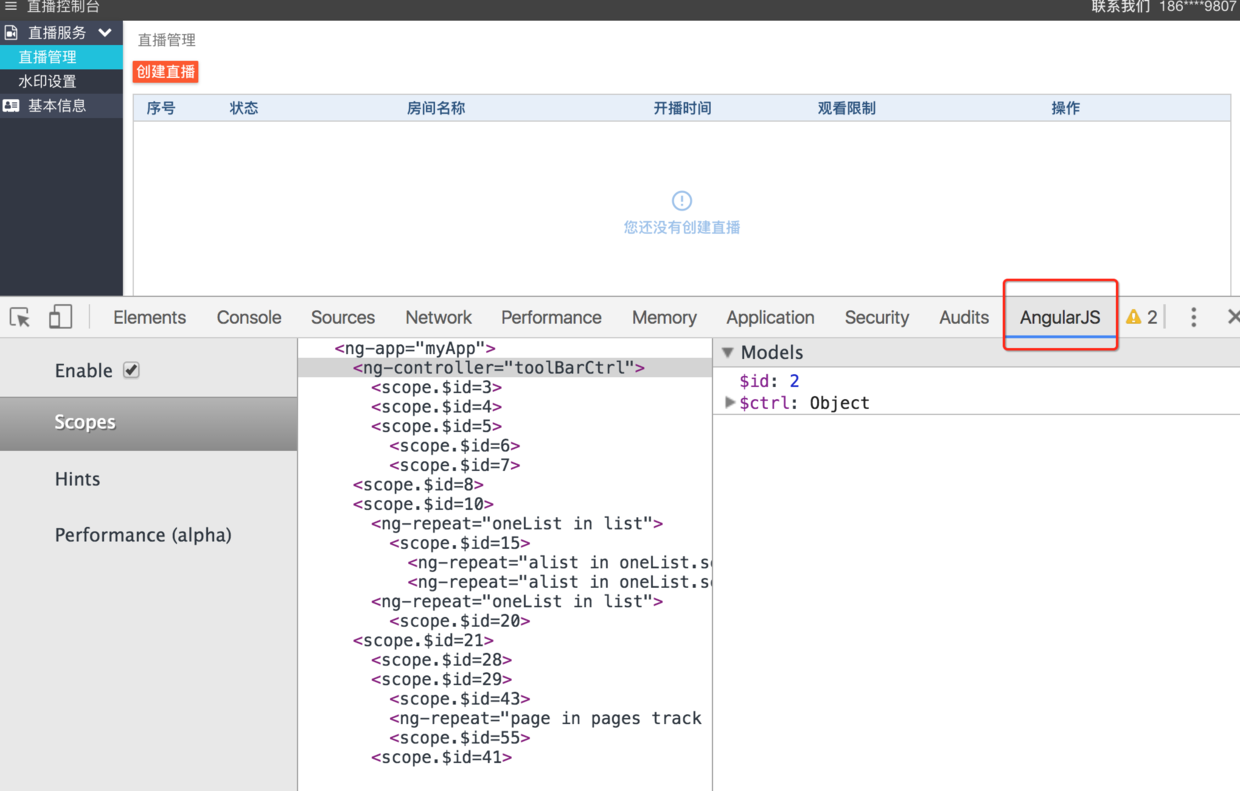Select 水印设置 in the sidebar
Image resolution: width=1240 pixels, height=791 pixels.
[x=47, y=81]
